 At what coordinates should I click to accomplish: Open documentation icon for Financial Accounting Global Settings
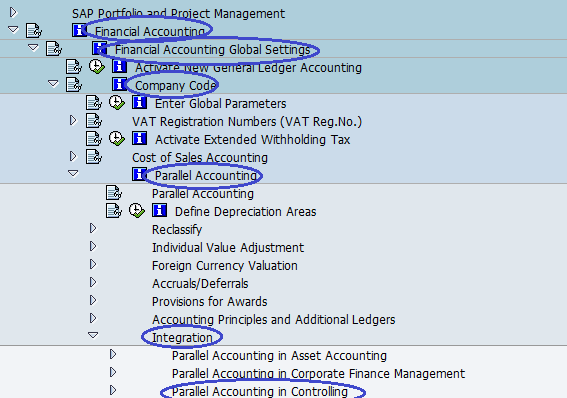pos(54,48)
